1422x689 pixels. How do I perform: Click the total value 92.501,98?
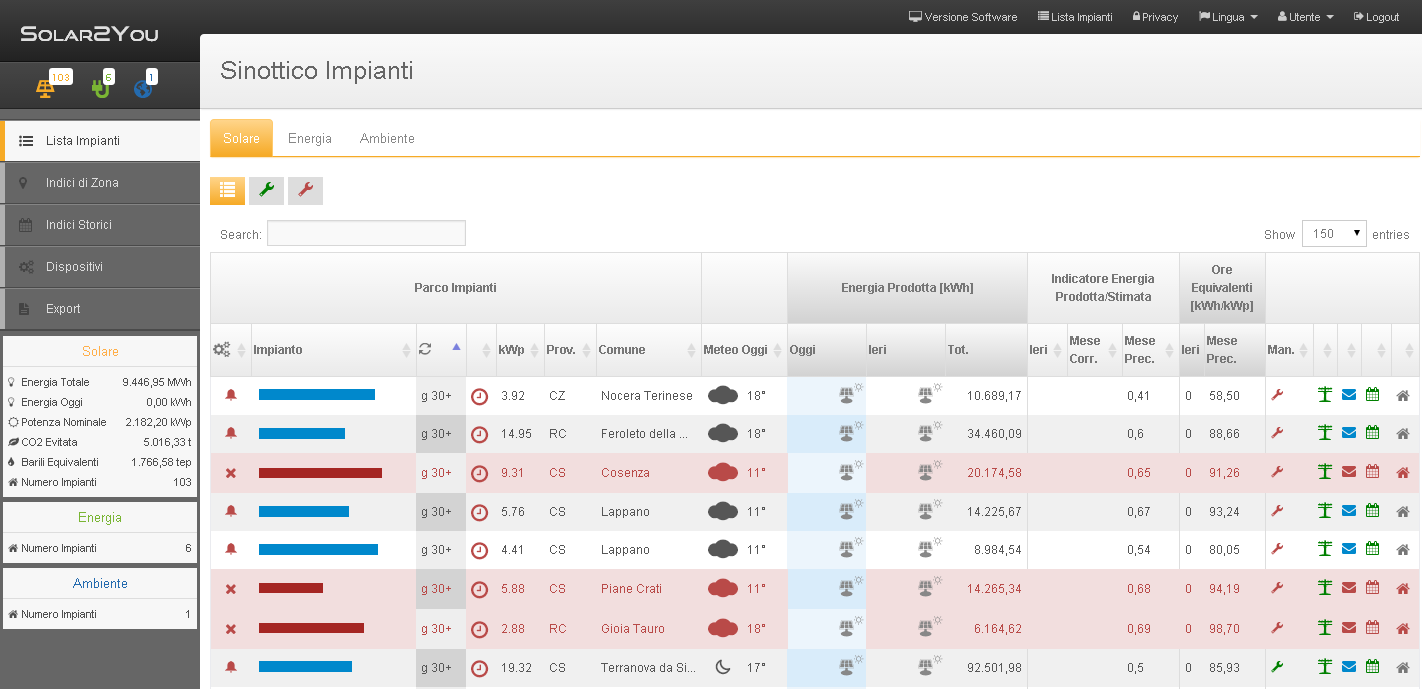(x=994, y=667)
